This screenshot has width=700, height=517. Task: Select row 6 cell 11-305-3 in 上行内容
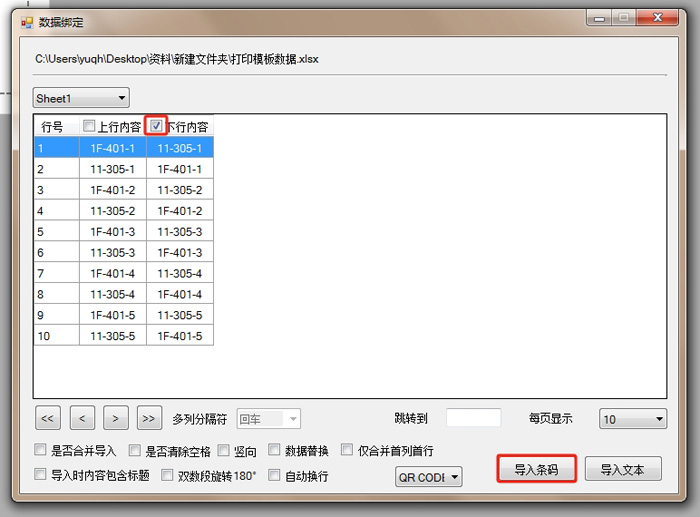113,252
